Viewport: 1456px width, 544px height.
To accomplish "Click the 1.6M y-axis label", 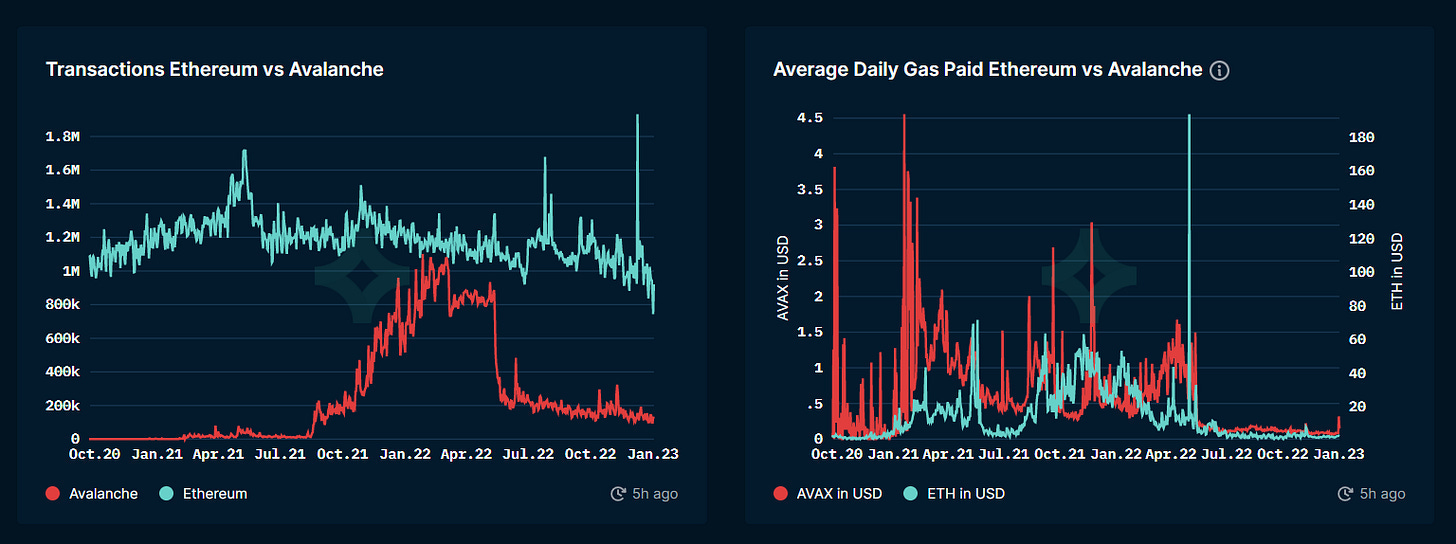I will tap(63, 170).
